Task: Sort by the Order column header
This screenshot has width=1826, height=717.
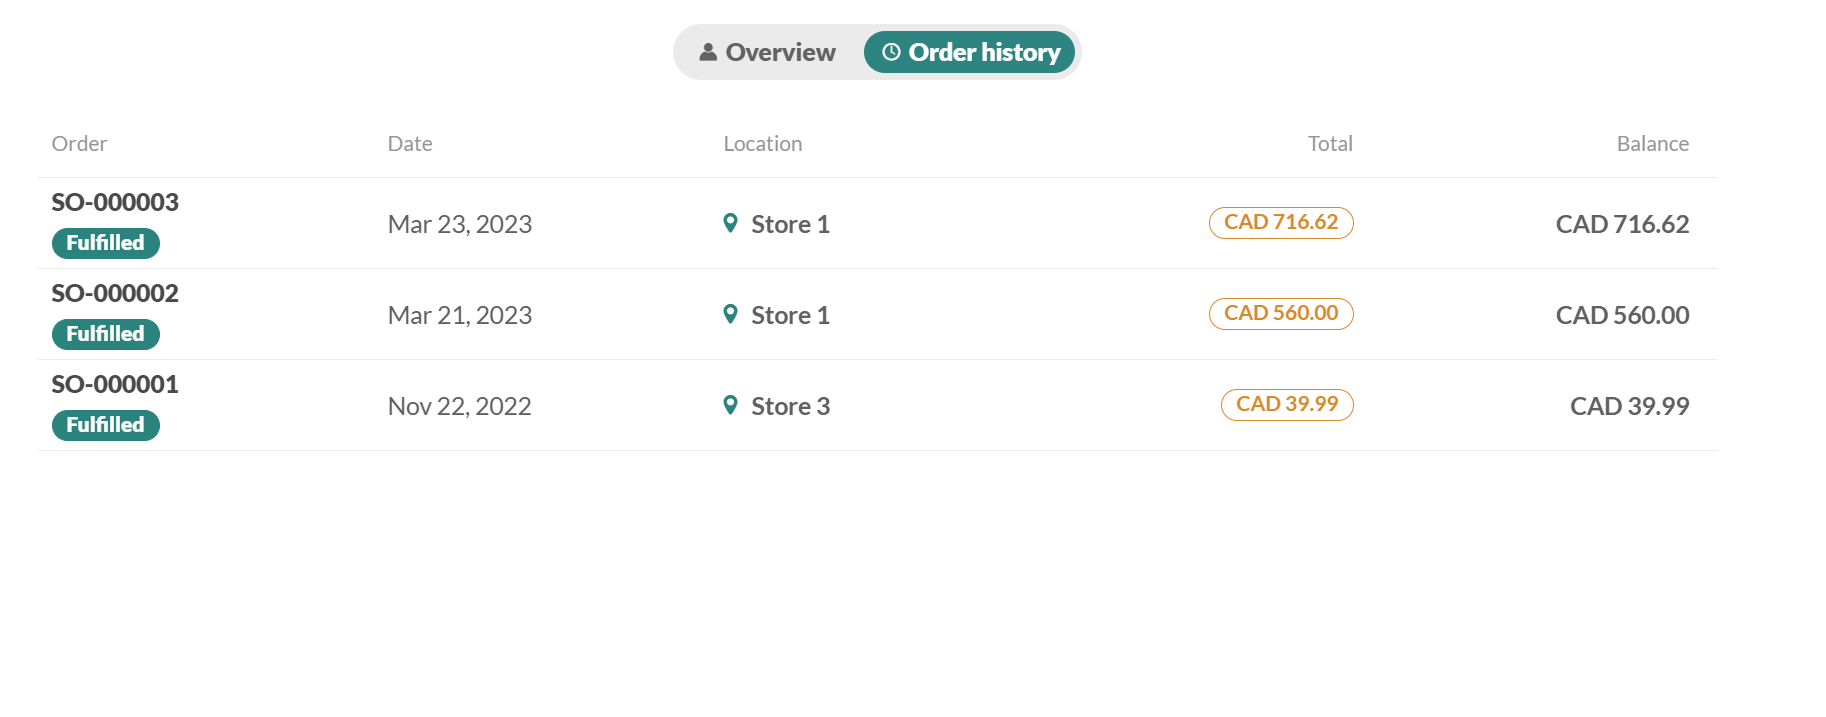Action: click(x=78, y=143)
